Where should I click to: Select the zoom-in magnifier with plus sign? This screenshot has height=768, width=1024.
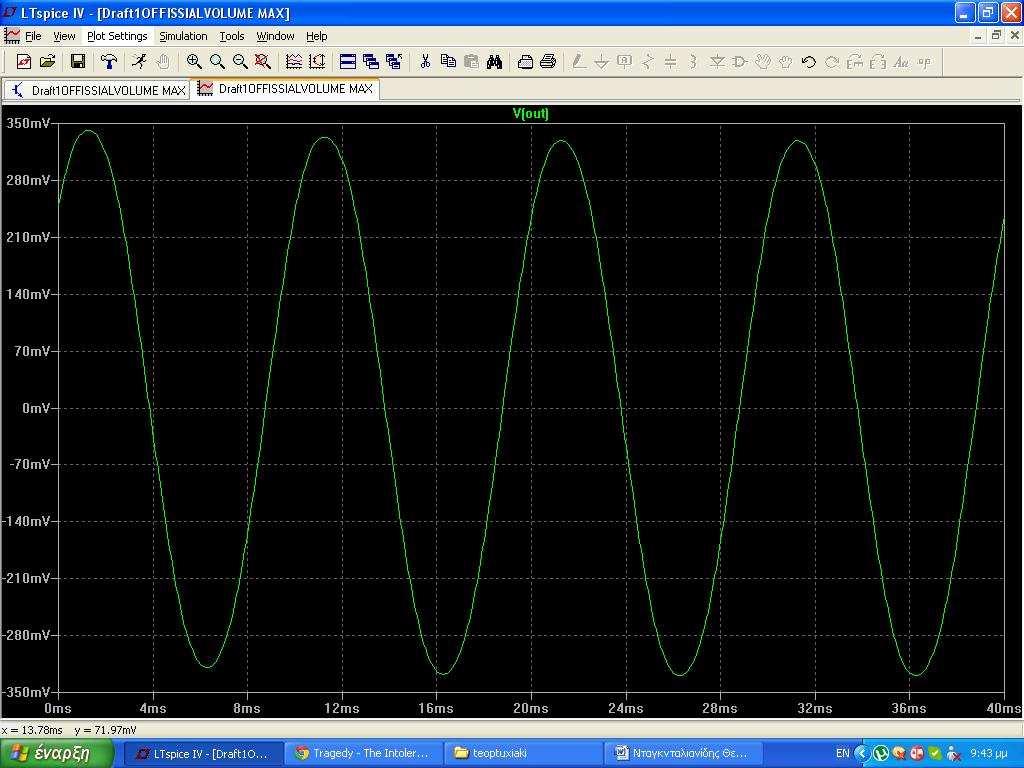pos(194,62)
